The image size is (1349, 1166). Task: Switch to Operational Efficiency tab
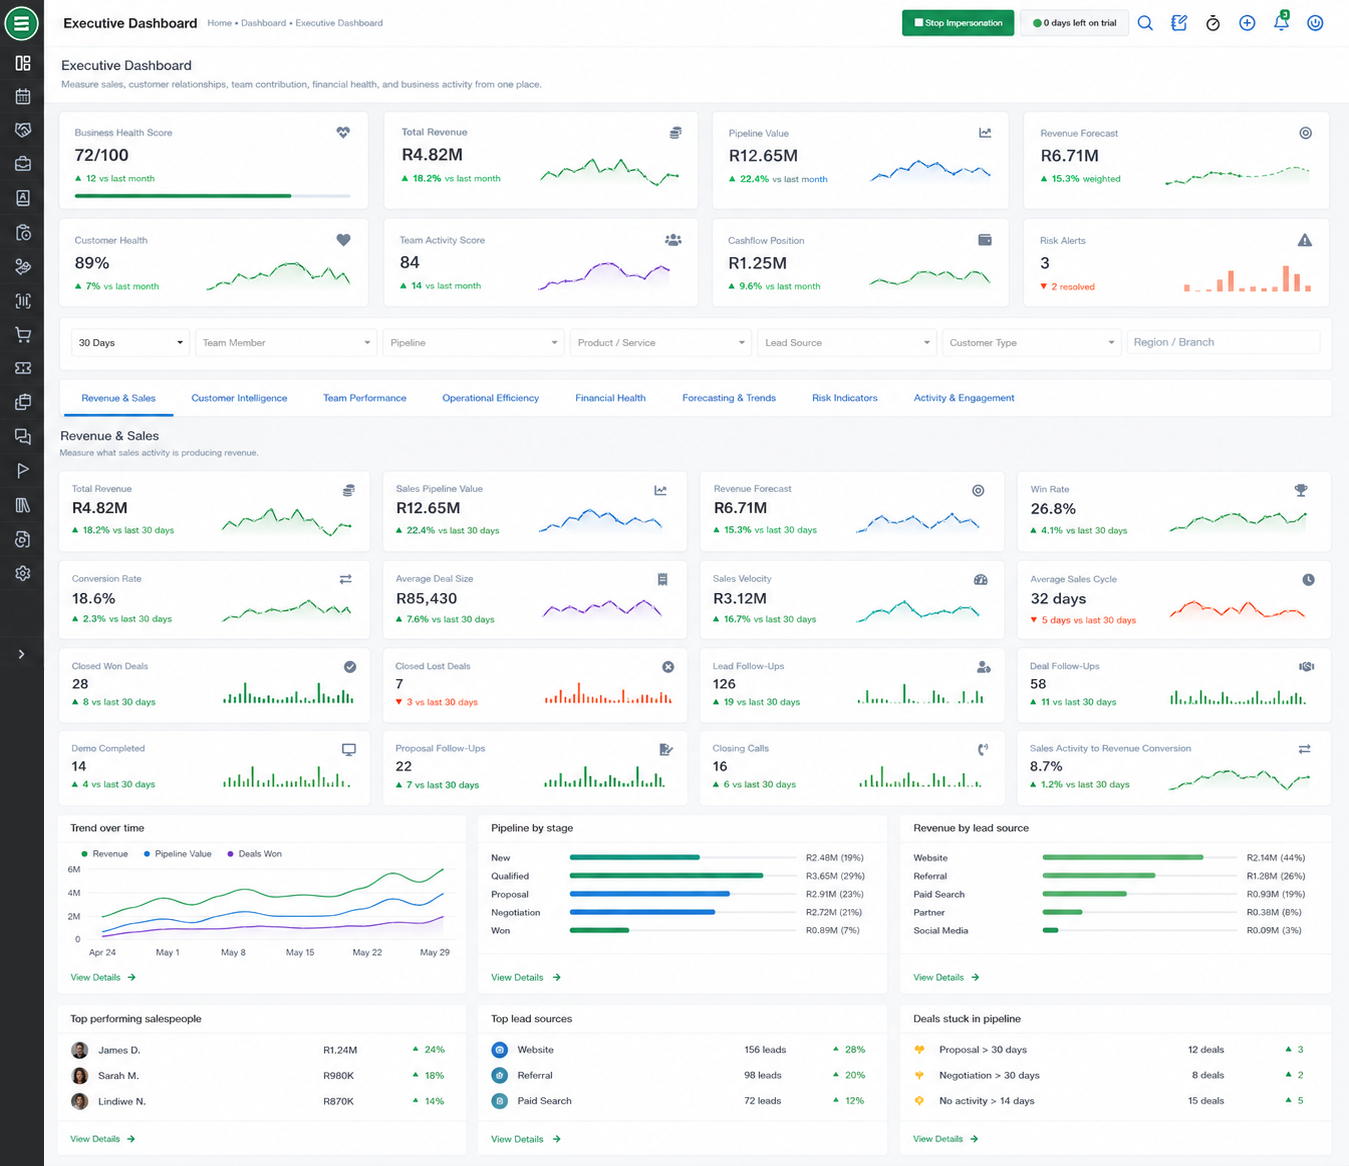pos(490,398)
